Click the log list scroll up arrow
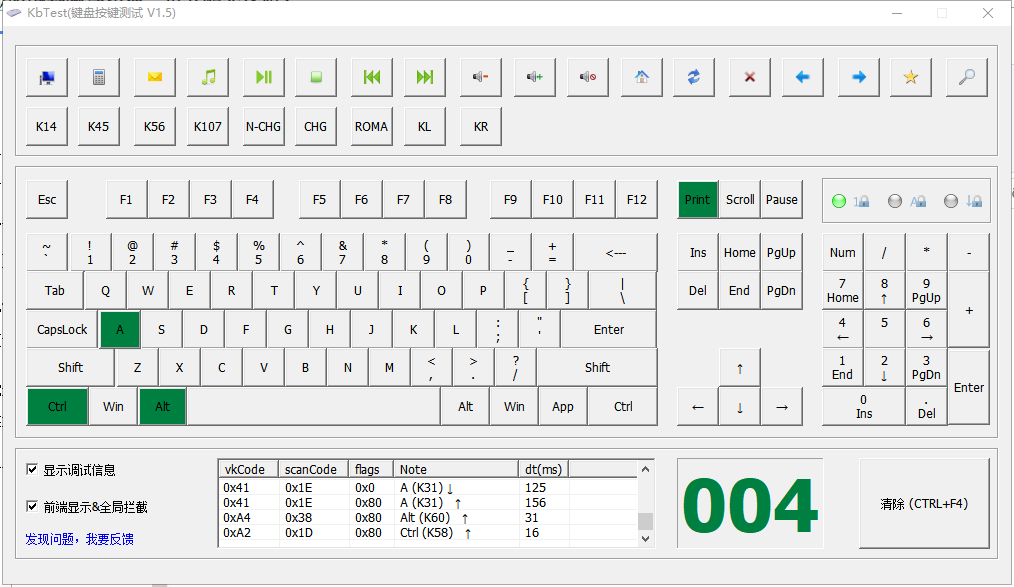 (x=645, y=469)
